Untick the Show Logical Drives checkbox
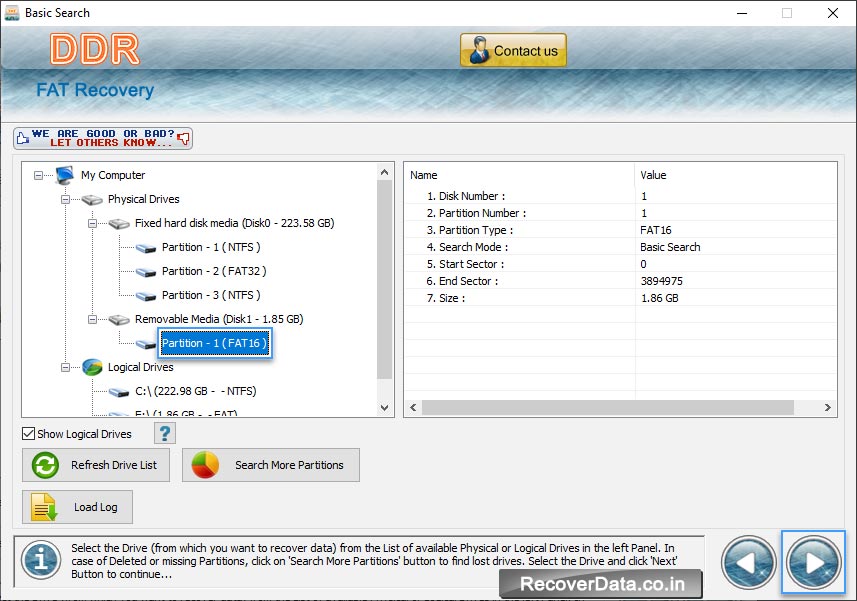Screen dimensions: 857x601 tap(28, 434)
